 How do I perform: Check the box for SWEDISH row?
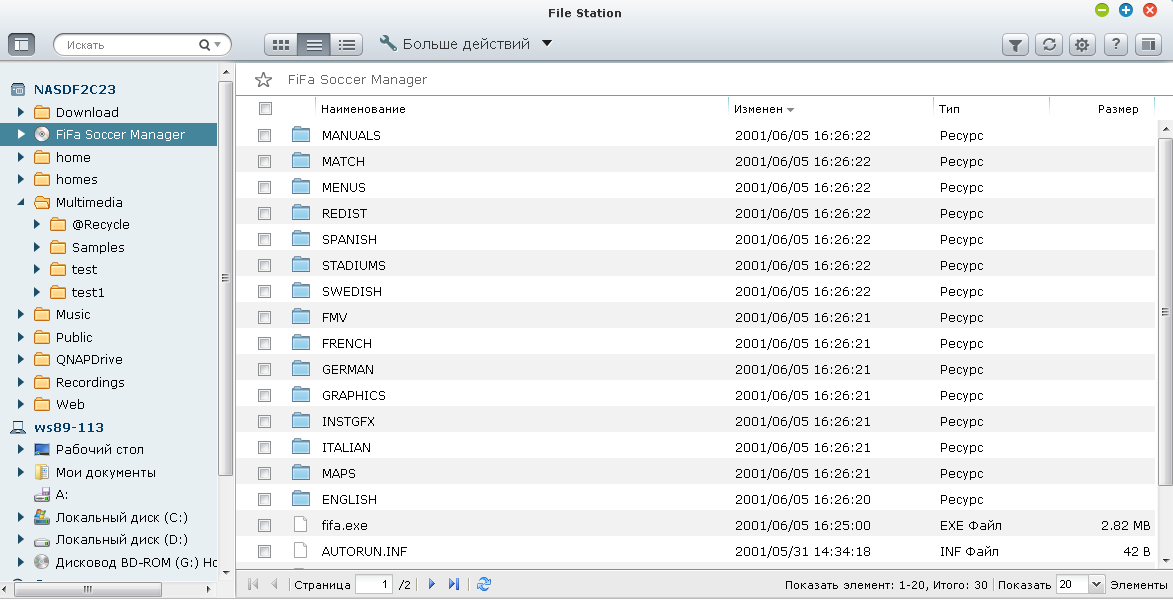[264, 292]
